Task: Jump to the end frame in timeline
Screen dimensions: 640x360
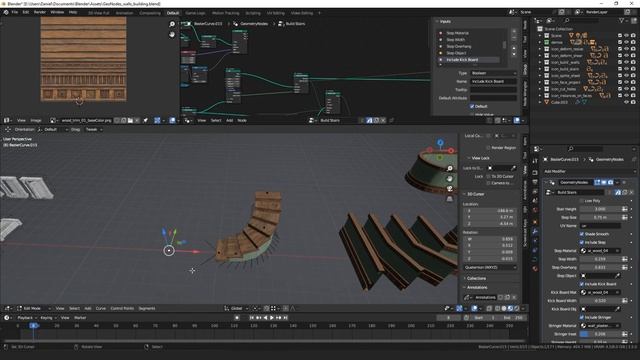Action: tap(285, 318)
